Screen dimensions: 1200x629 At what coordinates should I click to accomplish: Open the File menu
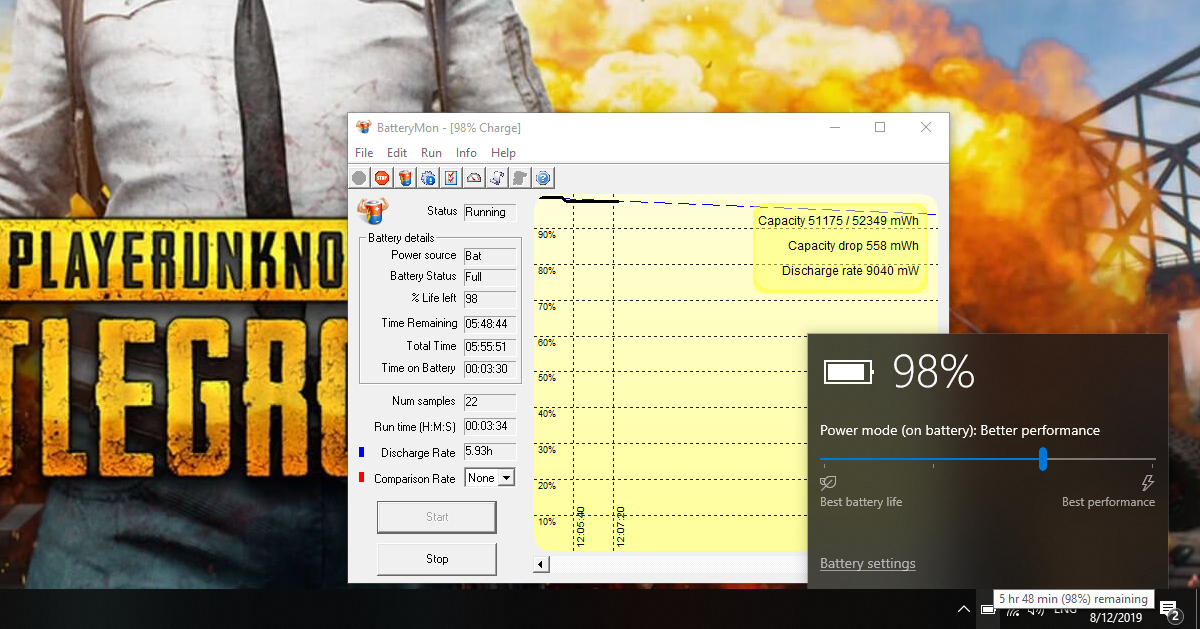point(364,153)
